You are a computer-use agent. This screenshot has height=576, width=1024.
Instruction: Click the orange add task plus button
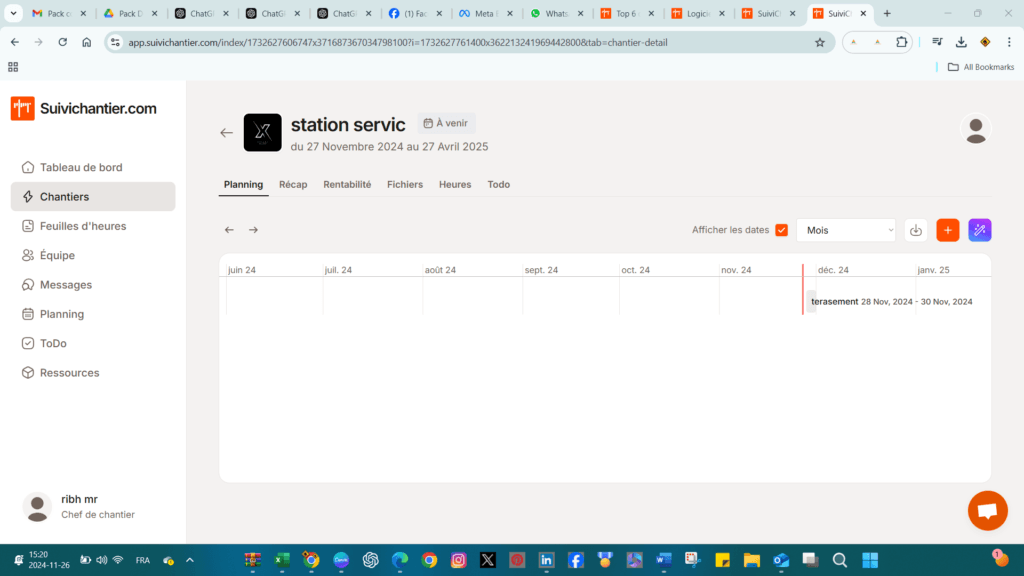[x=947, y=230]
